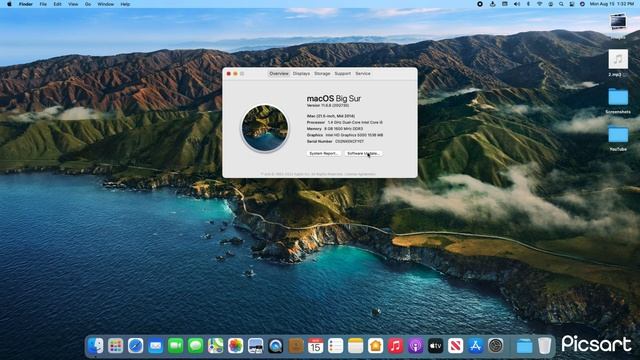Screen dimensions: 640x360
Task: Open the Wi-Fi menu bar icon
Action: pos(539,4)
